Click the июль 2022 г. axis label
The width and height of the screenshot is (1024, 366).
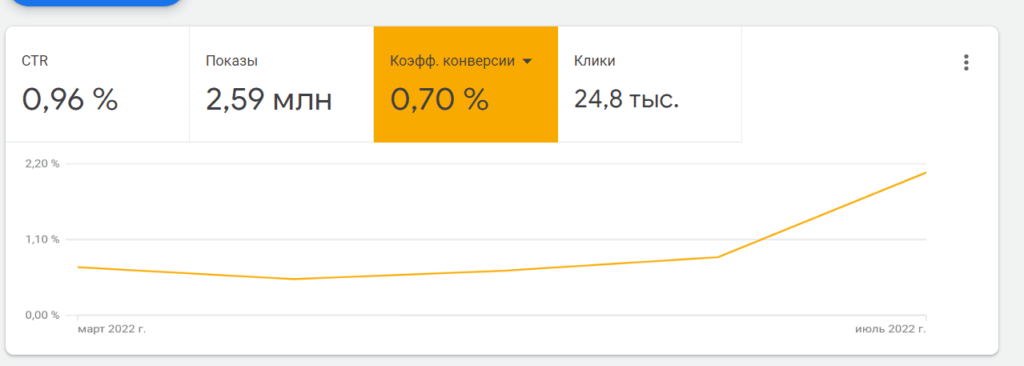click(891, 329)
